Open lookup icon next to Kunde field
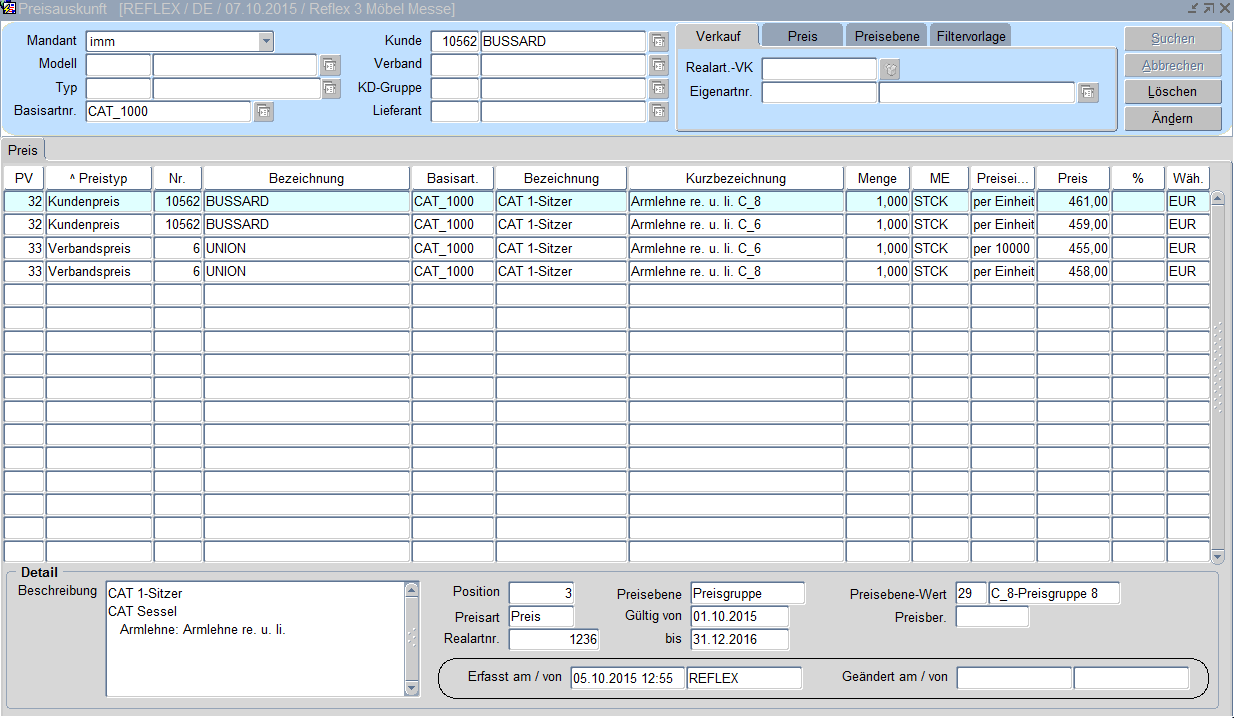The image size is (1234, 718). (x=658, y=42)
